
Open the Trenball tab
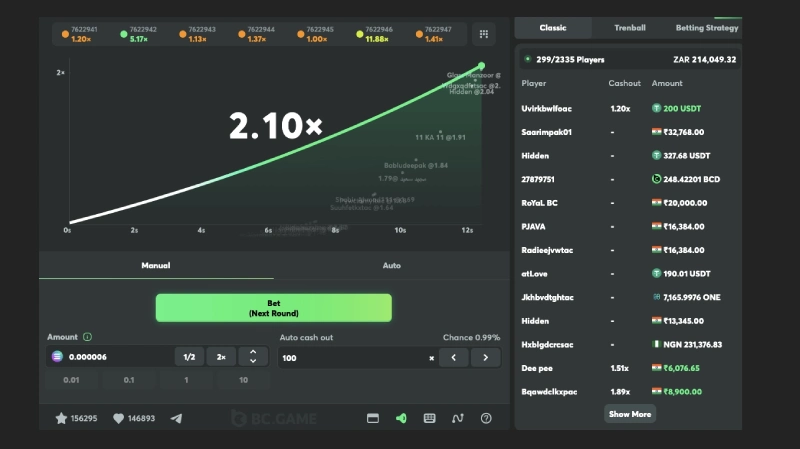(x=629, y=27)
